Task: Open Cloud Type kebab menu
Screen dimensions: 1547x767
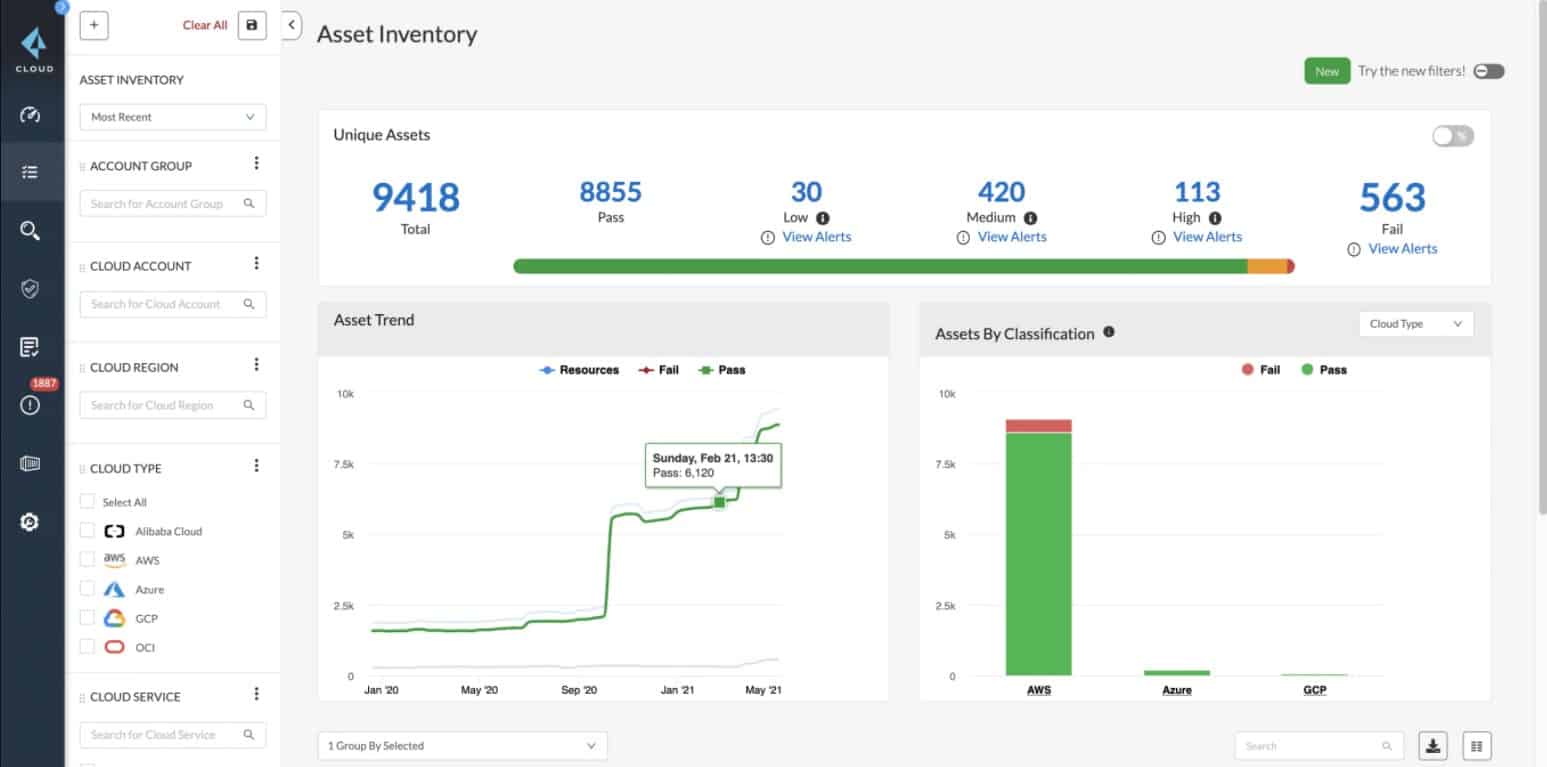Action: [256, 466]
